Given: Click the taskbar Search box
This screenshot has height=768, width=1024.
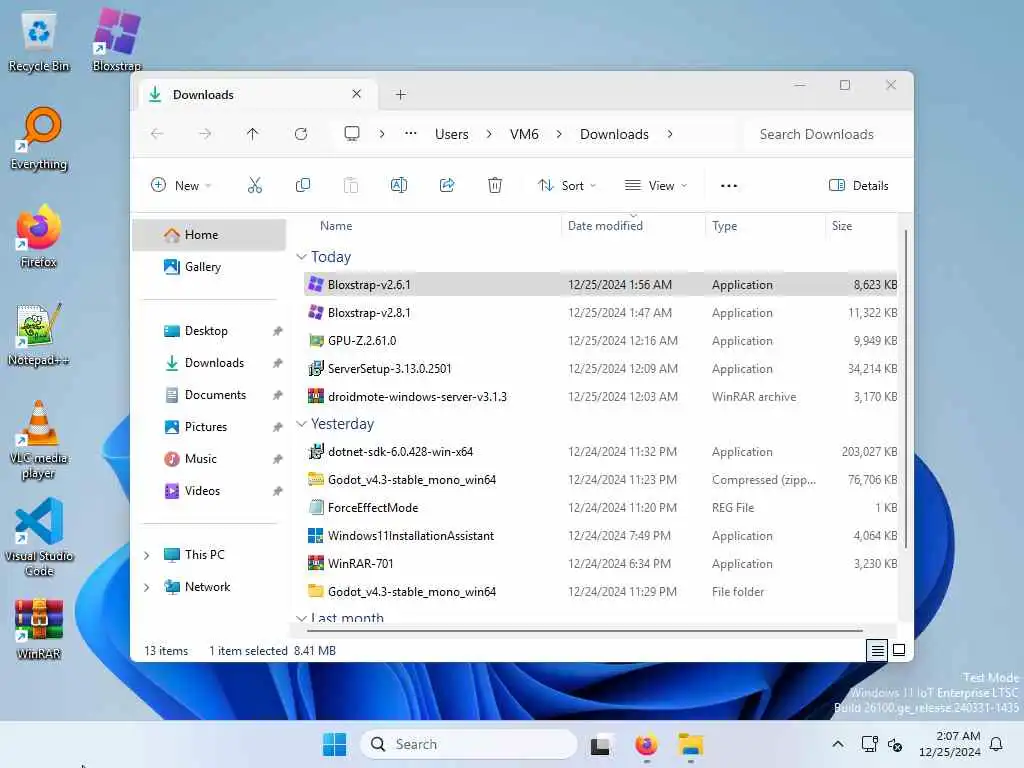Looking at the screenshot, I should (x=469, y=744).
